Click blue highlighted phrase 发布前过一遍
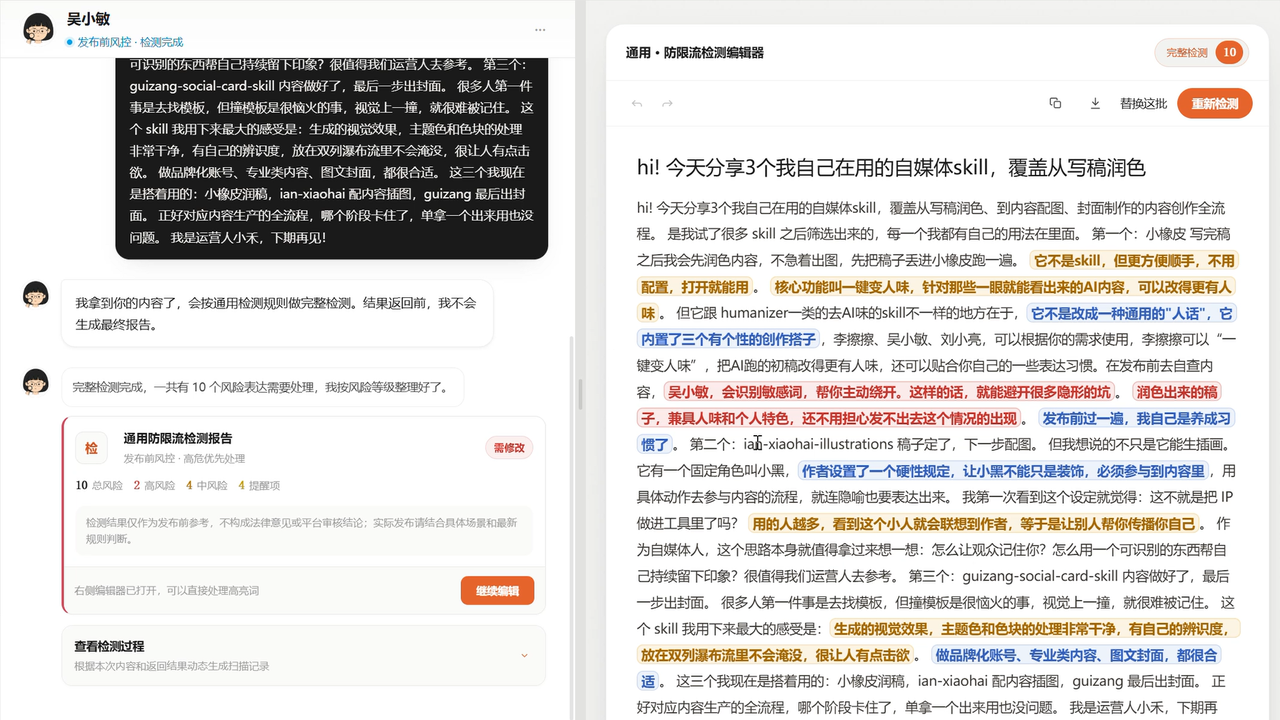1280x720 pixels. click(x=1085, y=418)
